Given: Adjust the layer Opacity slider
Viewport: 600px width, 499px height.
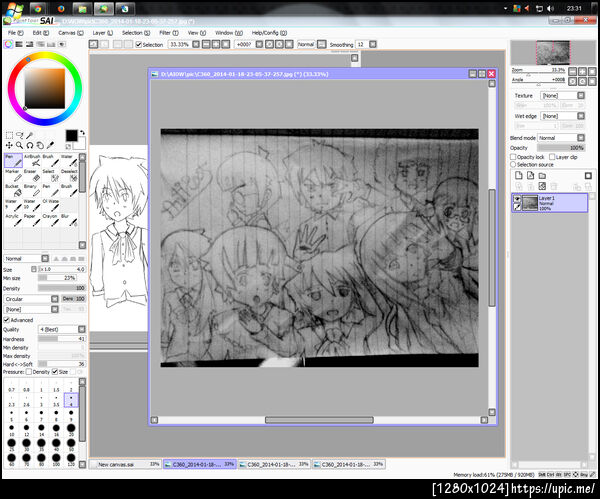Looking at the screenshot, I should pos(561,148).
